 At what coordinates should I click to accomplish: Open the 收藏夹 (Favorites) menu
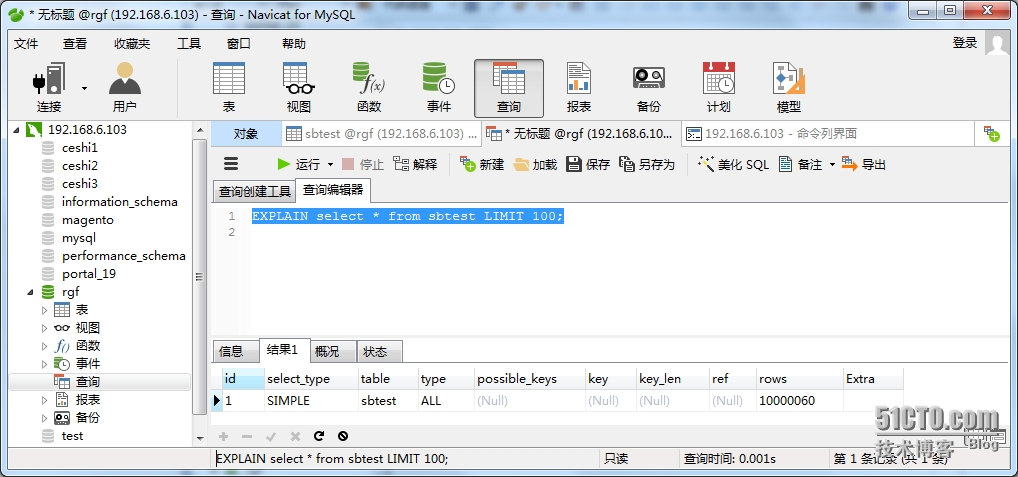pos(132,43)
